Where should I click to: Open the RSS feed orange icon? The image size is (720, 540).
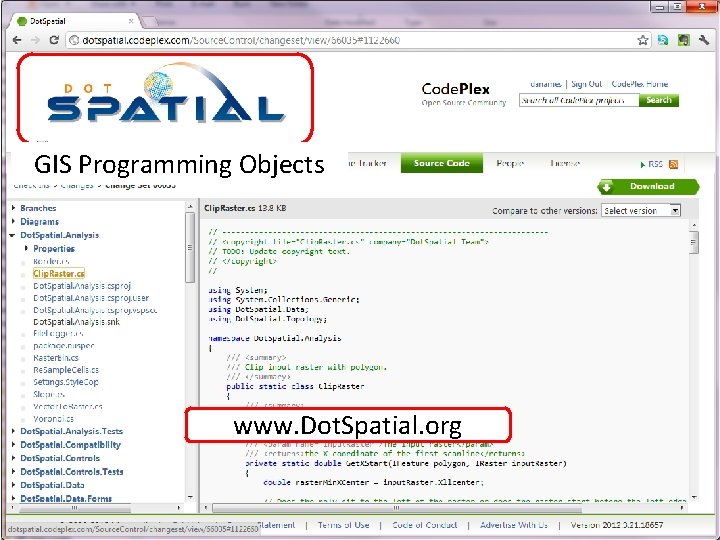(674, 164)
